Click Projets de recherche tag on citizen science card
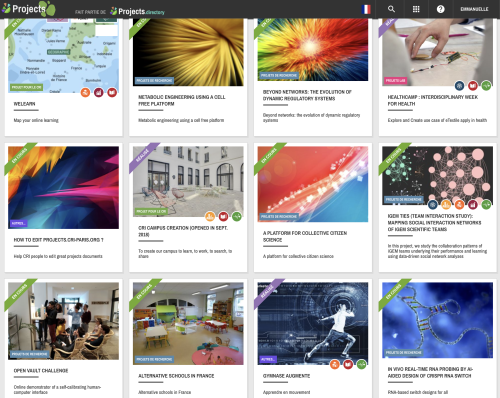Viewport: 500px width, 398px height. [279, 216]
